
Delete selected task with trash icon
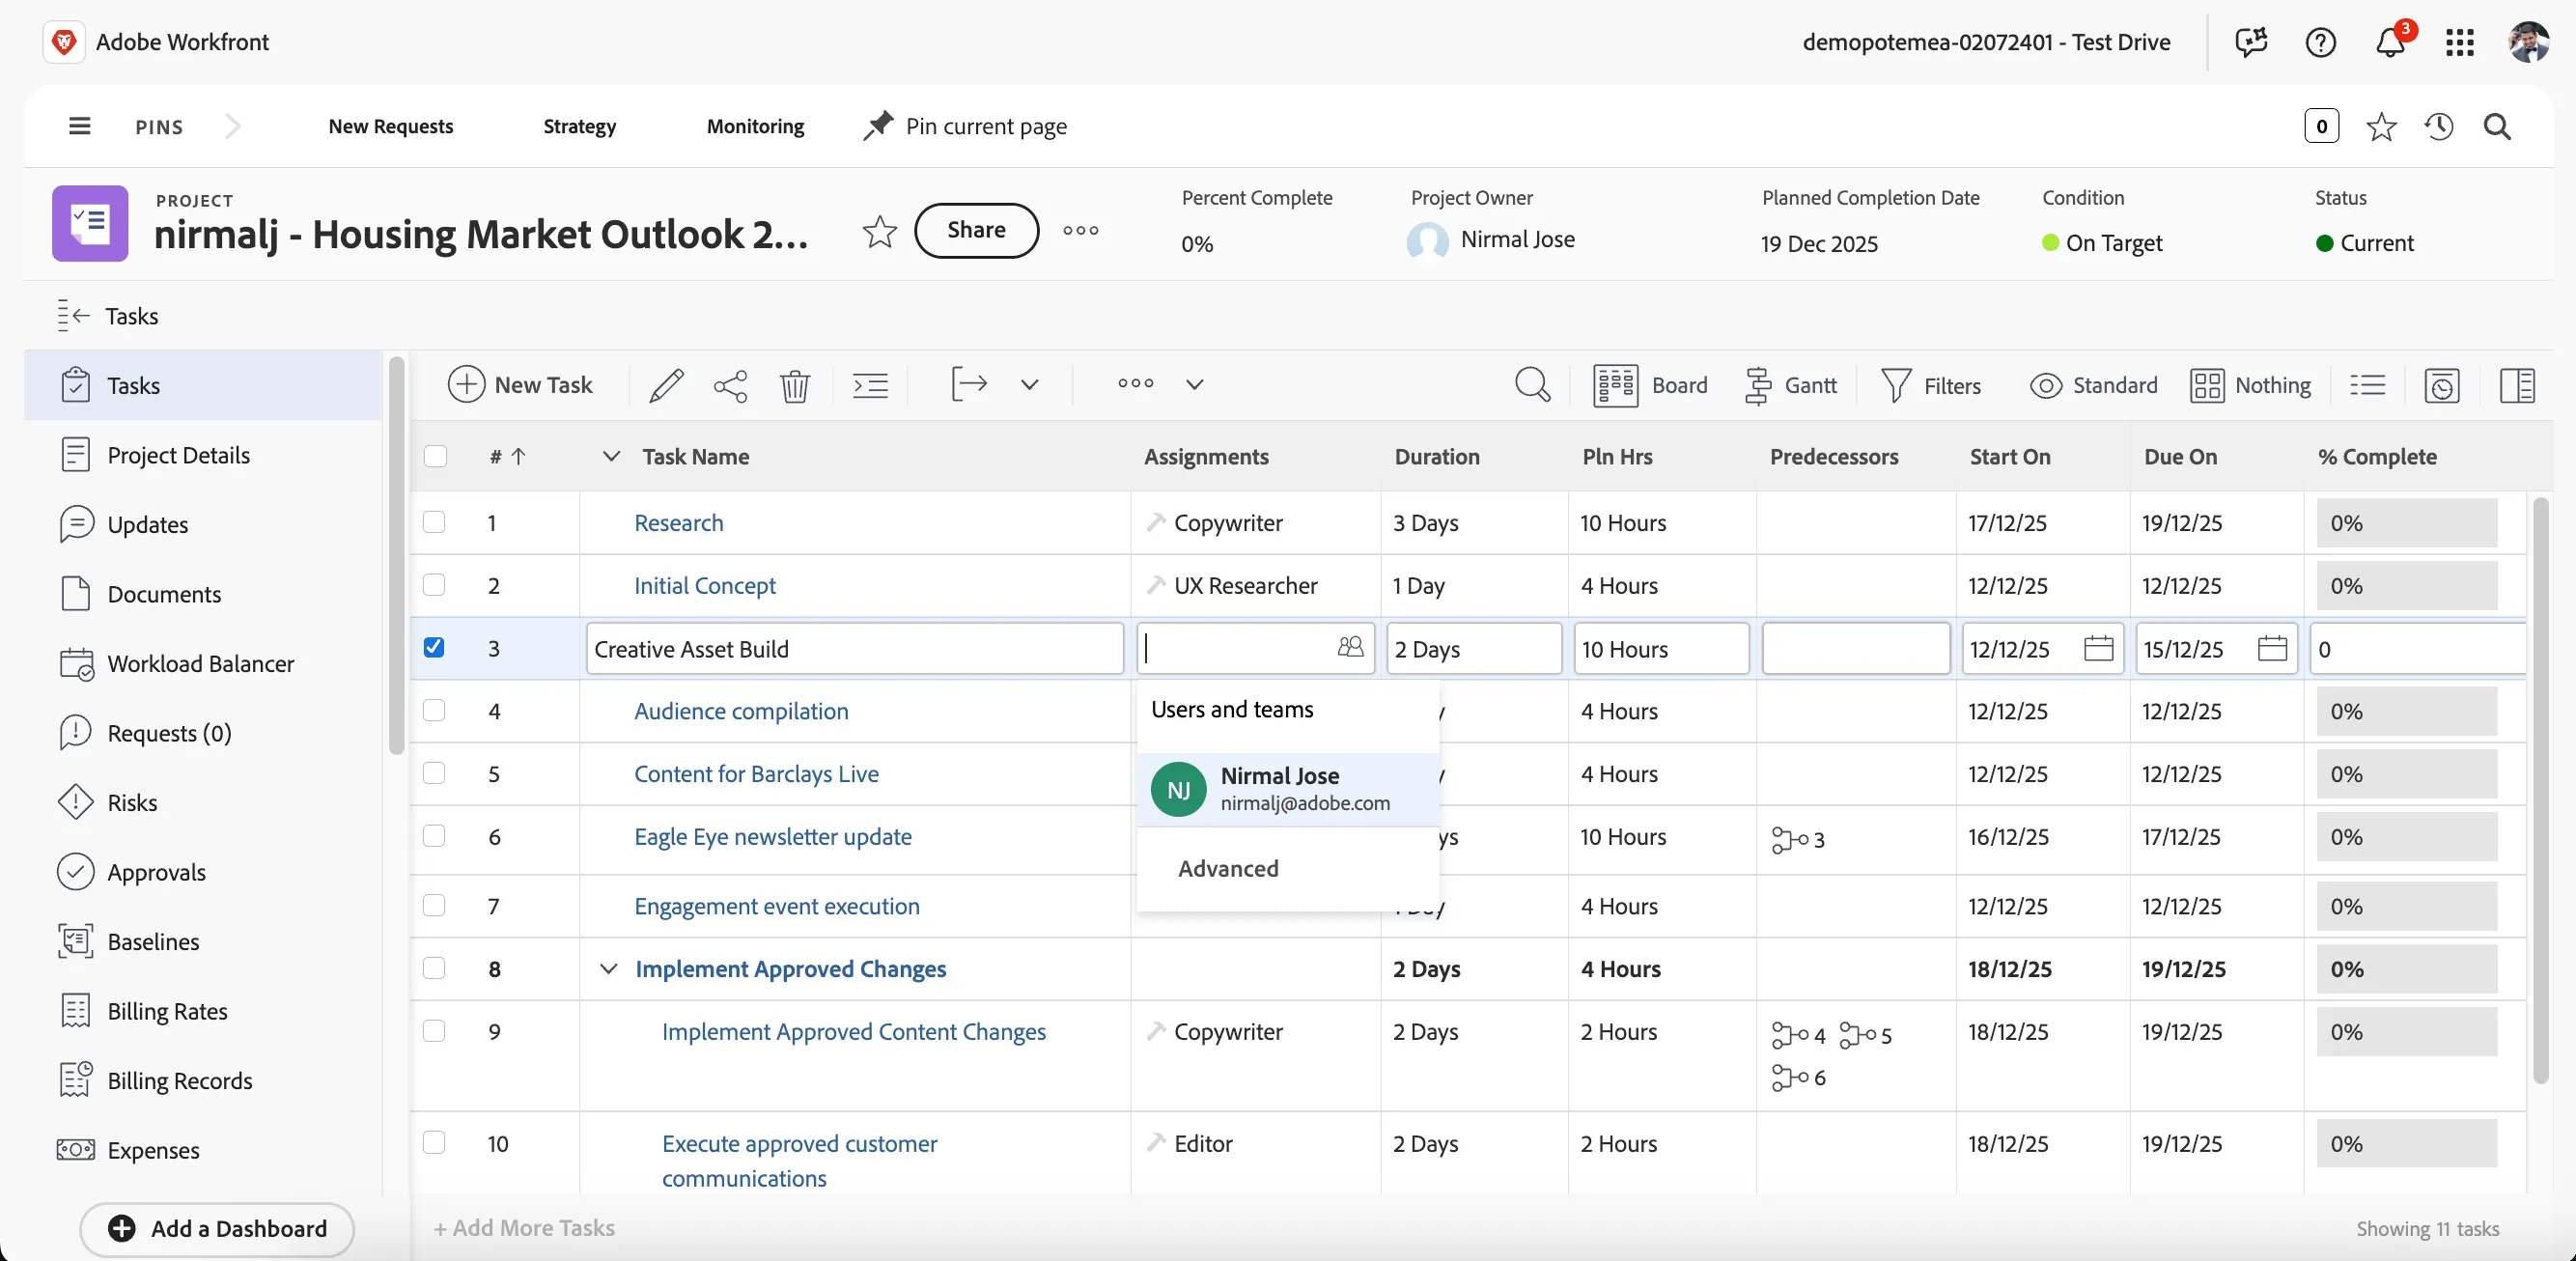[795, 385]
